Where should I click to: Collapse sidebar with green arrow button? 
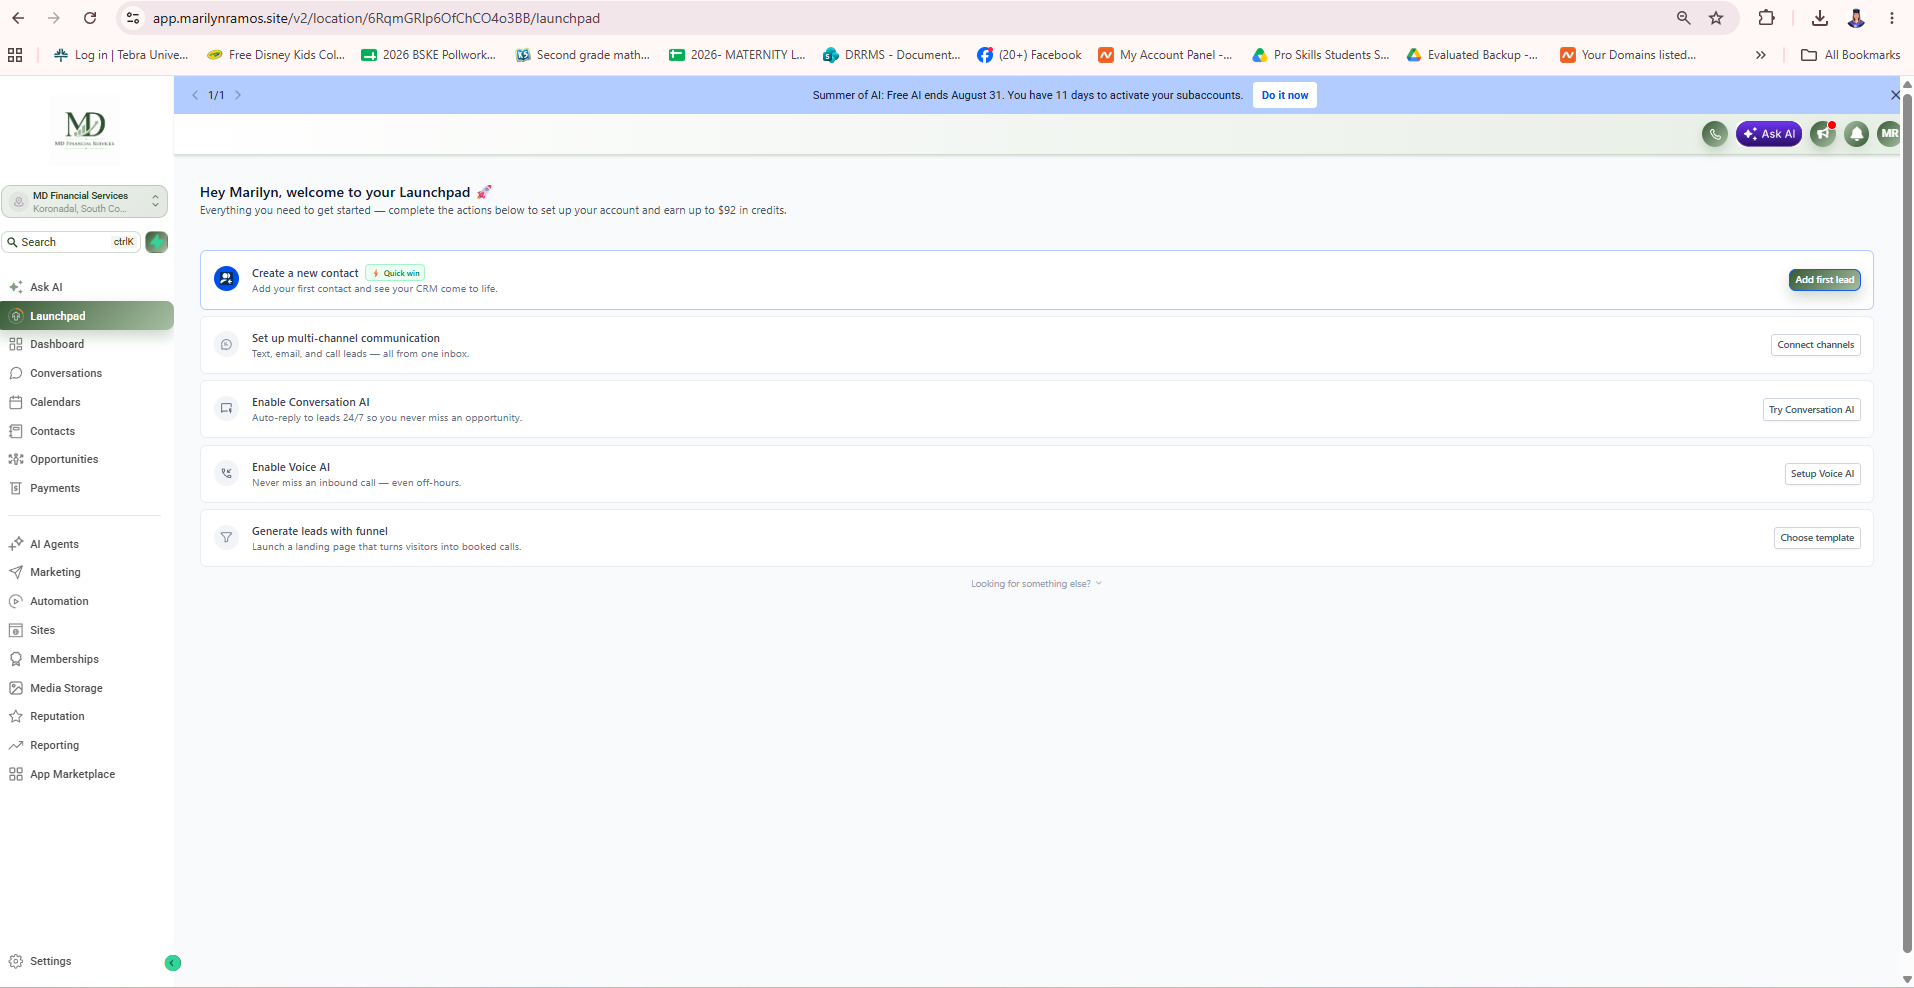point(173,963)
